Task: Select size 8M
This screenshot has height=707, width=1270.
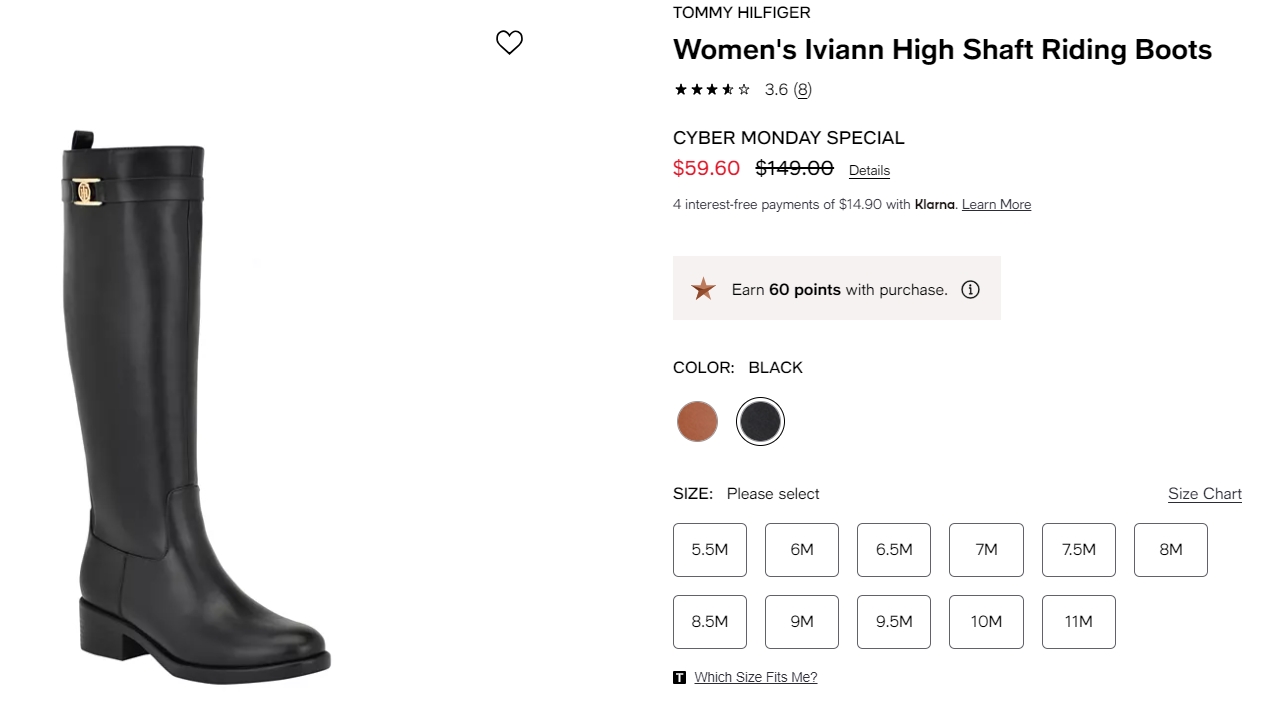Action: coord(1171,549)
